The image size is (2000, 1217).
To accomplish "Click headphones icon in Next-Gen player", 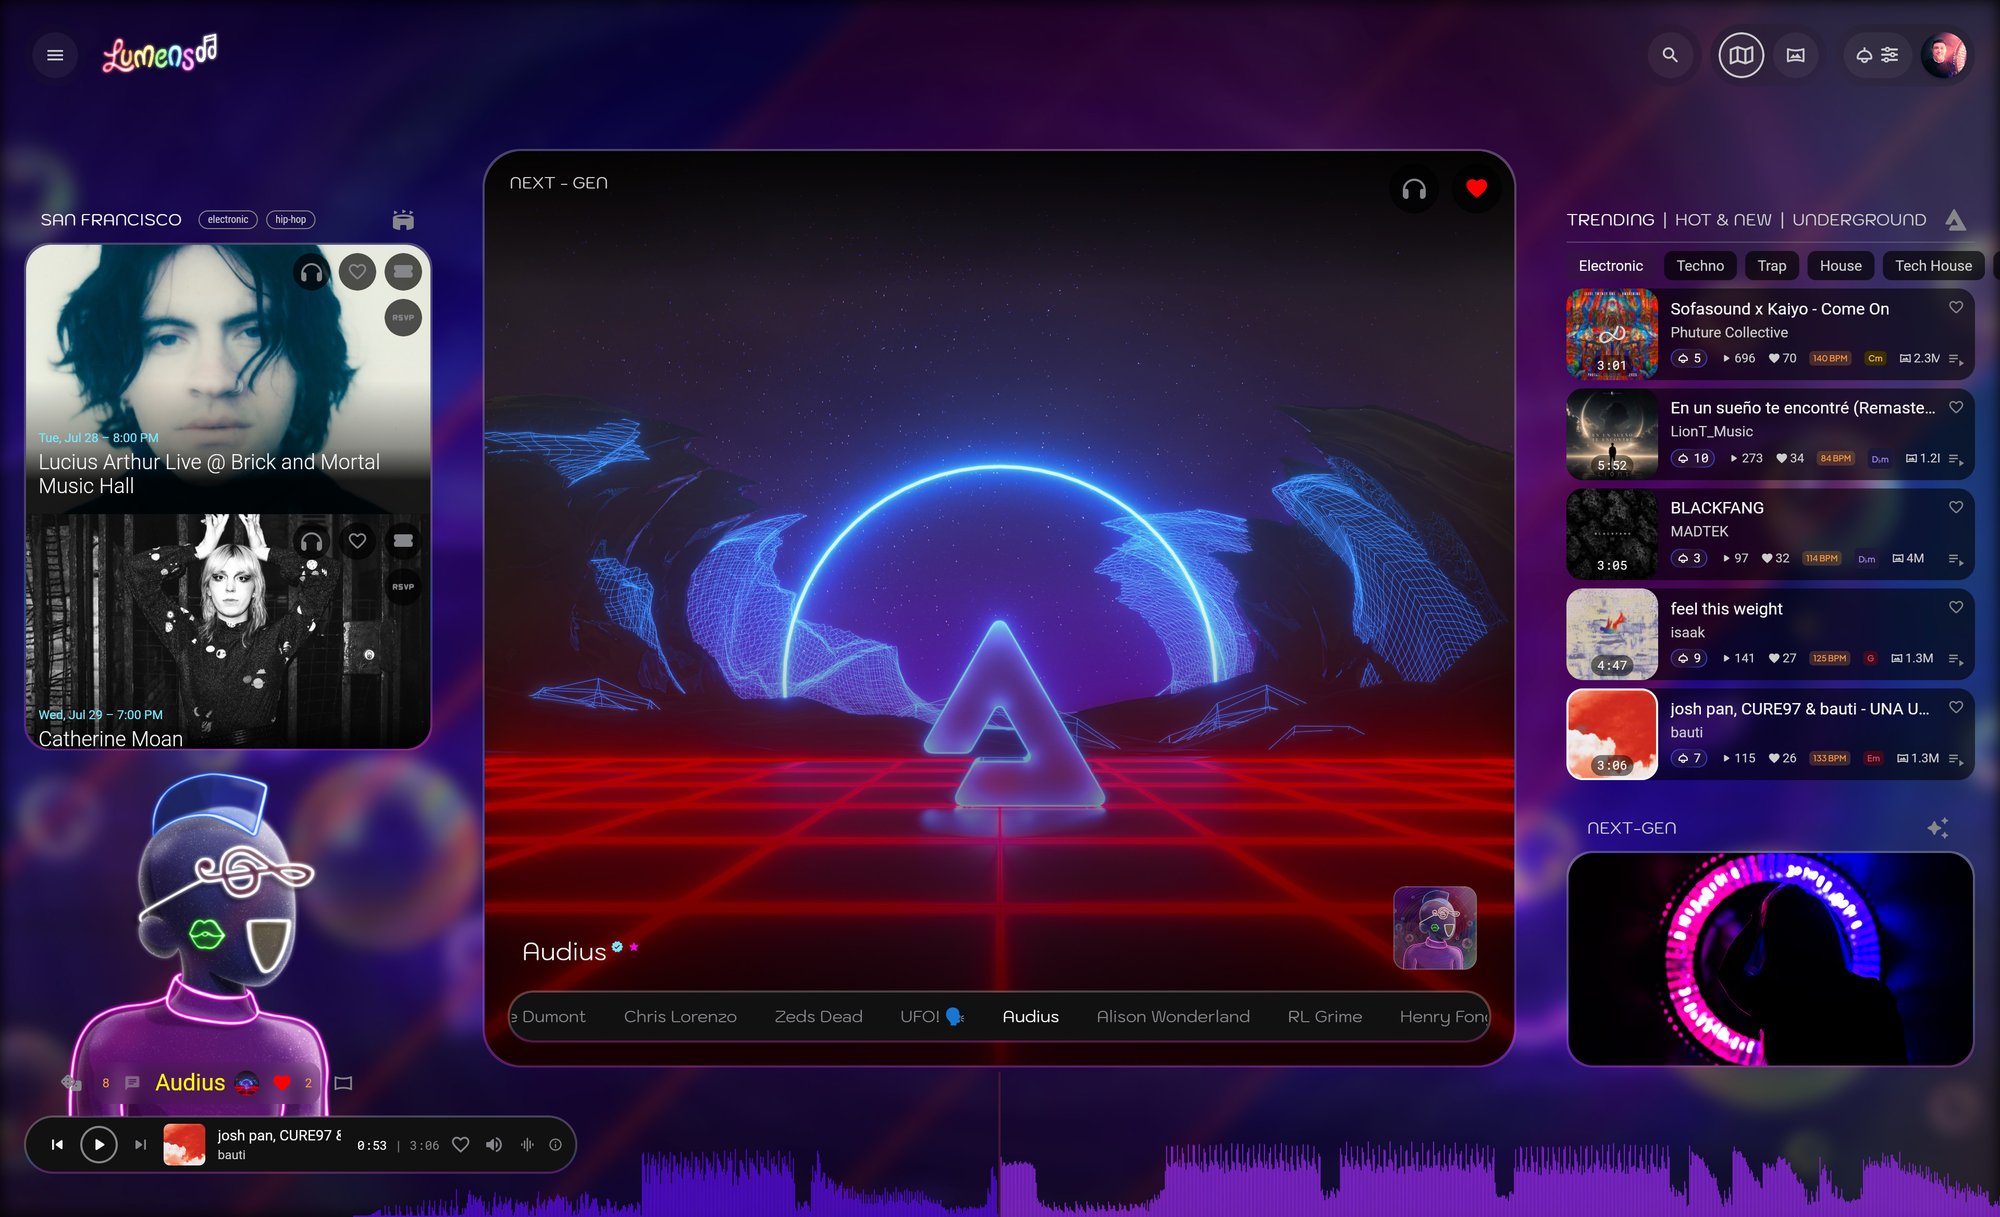I will tap(1414, 189).
